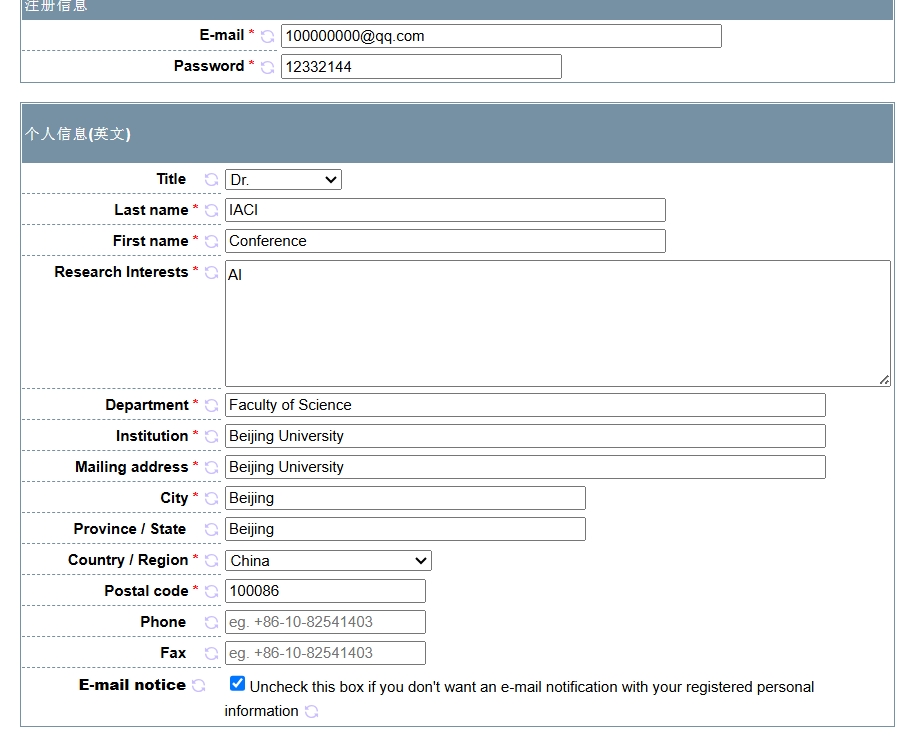Click the 个人信息(英文) section header
The height and width of the screenshot is (742, 924).
point(457,134)
